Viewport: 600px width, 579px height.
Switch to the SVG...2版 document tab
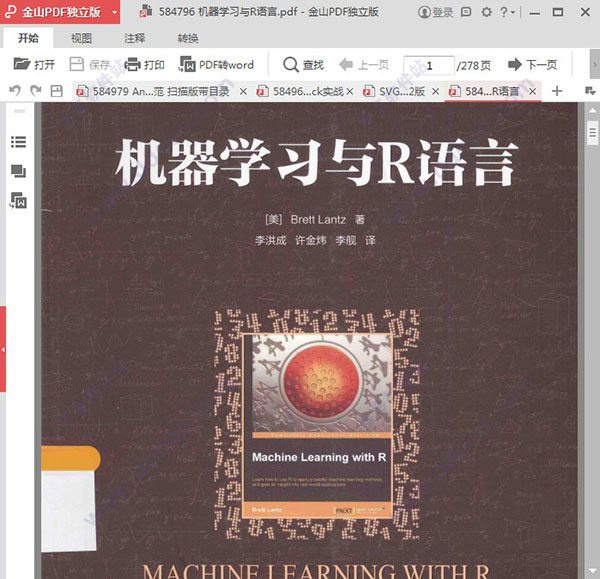click(x=394, y=91)
